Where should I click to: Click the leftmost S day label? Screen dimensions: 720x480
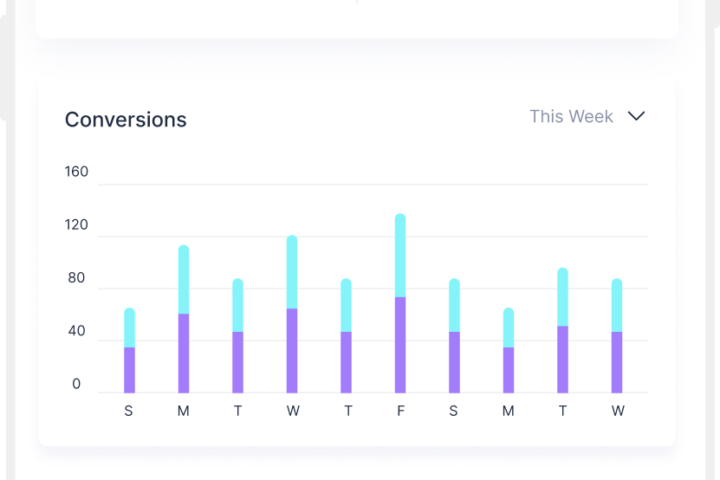[129, 411]
